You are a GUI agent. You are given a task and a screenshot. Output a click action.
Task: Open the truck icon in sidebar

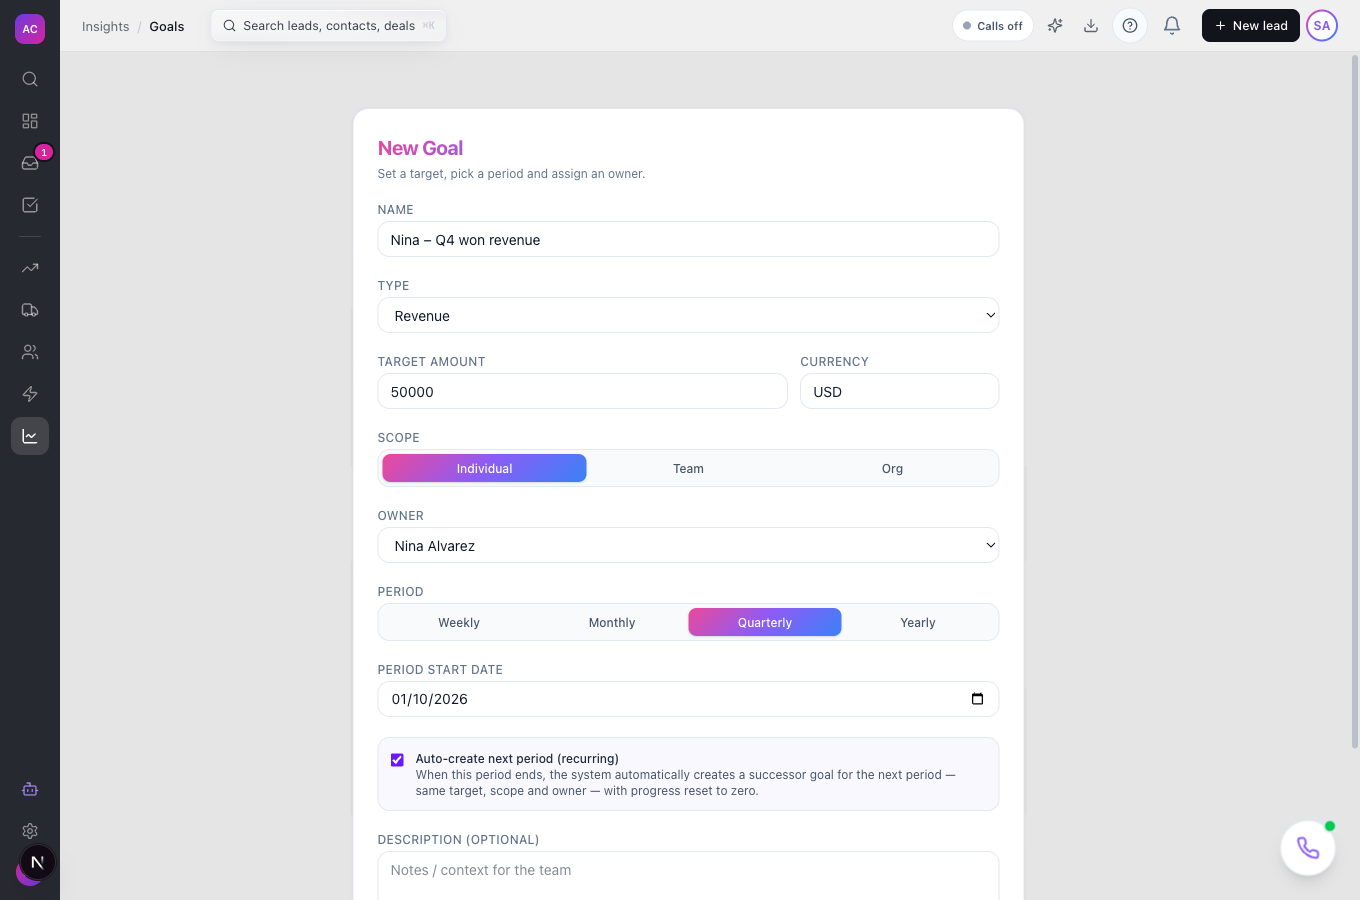30,310
